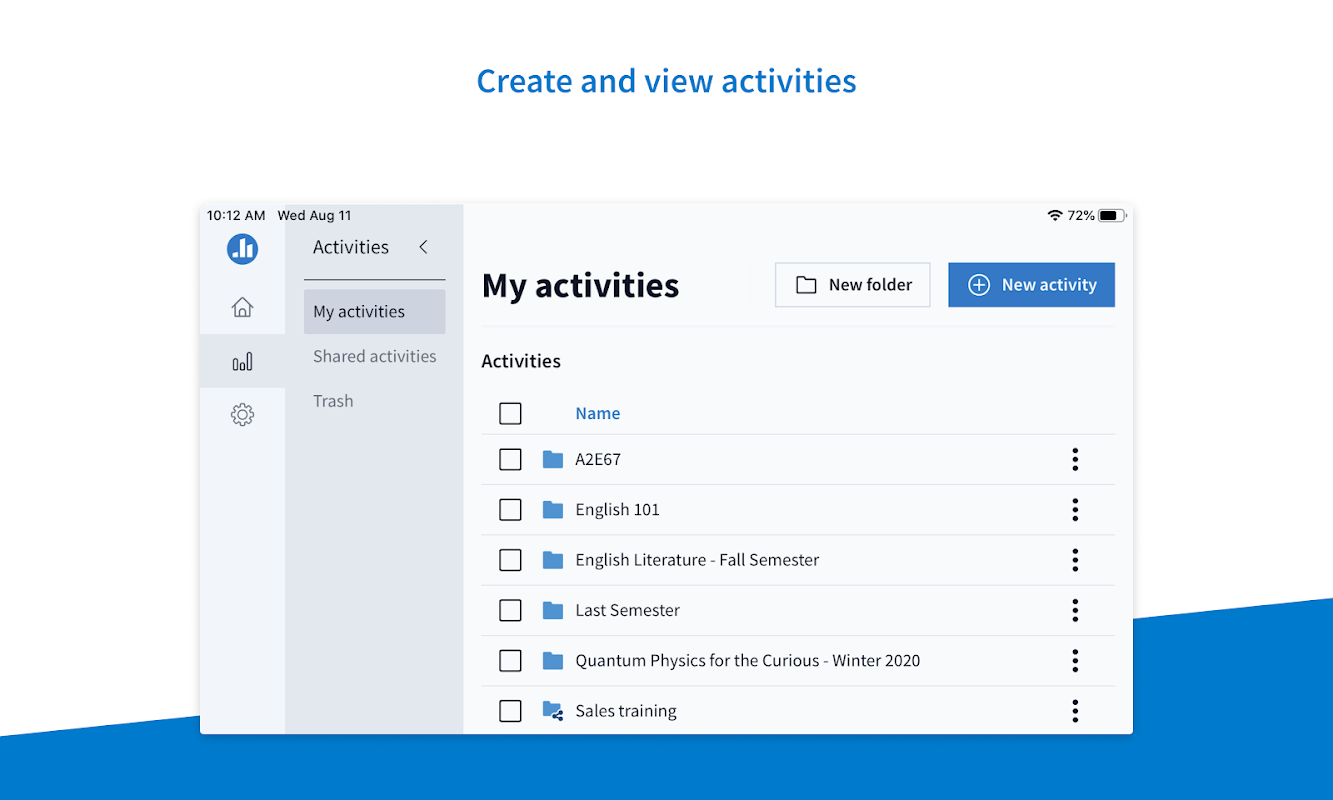Open the Sales training folder name

[626, 711]
